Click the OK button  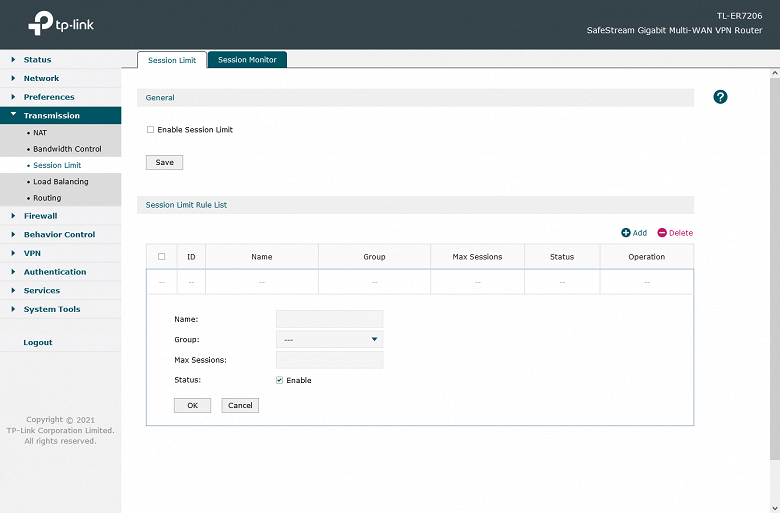tap(192, 406)
